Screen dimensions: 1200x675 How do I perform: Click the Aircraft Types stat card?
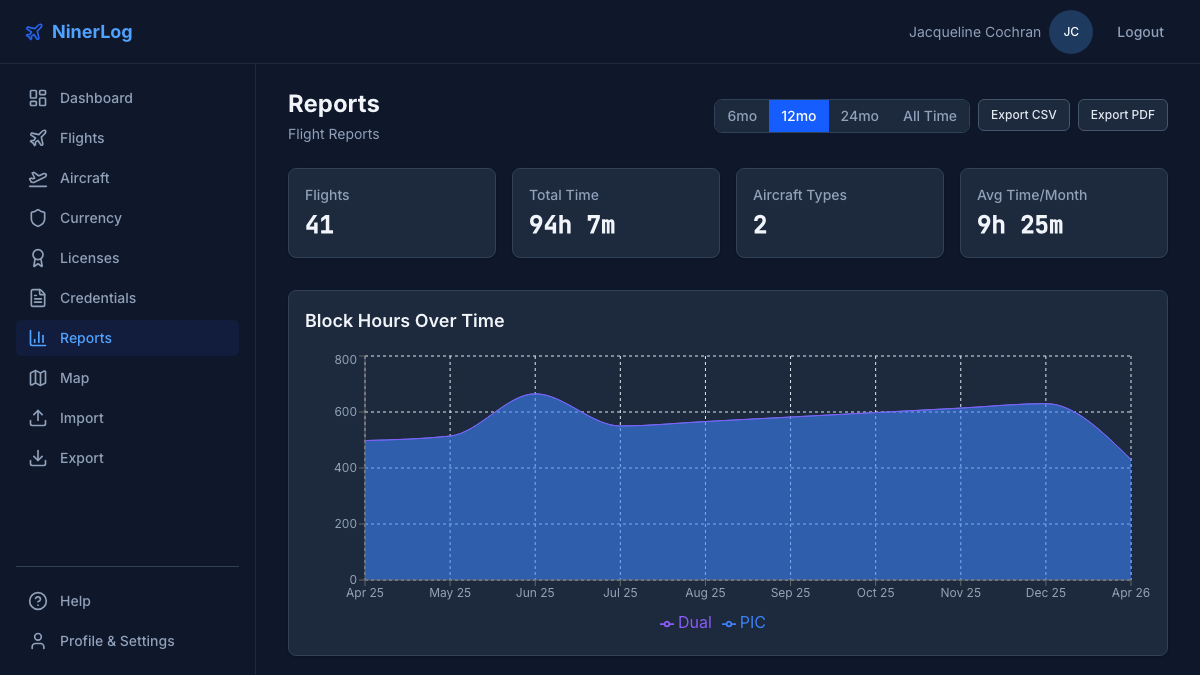(x=840, y=213)
